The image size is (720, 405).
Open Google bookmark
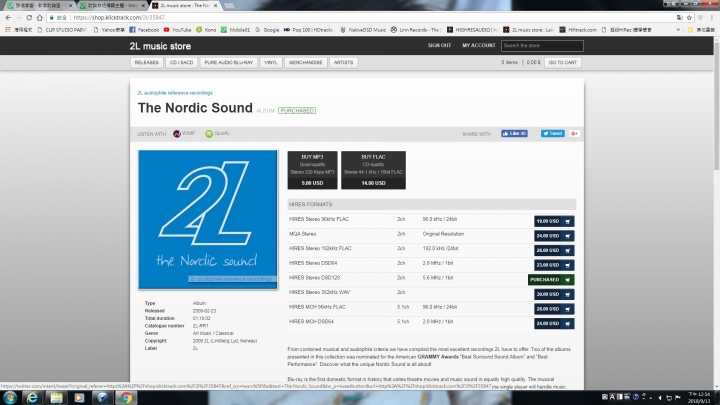point(267,29)
